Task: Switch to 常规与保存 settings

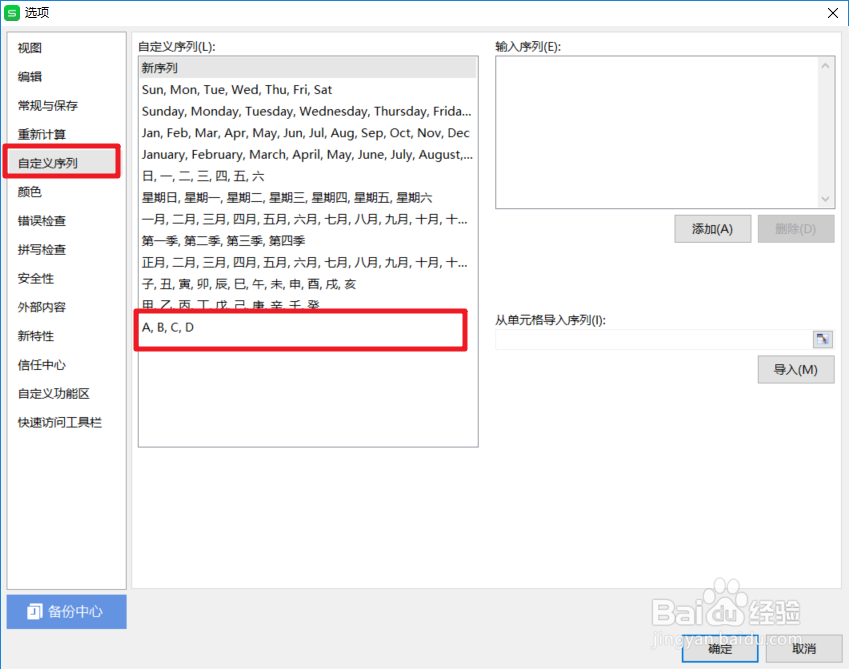Action: pyautogui.click(x=48, y=105)
